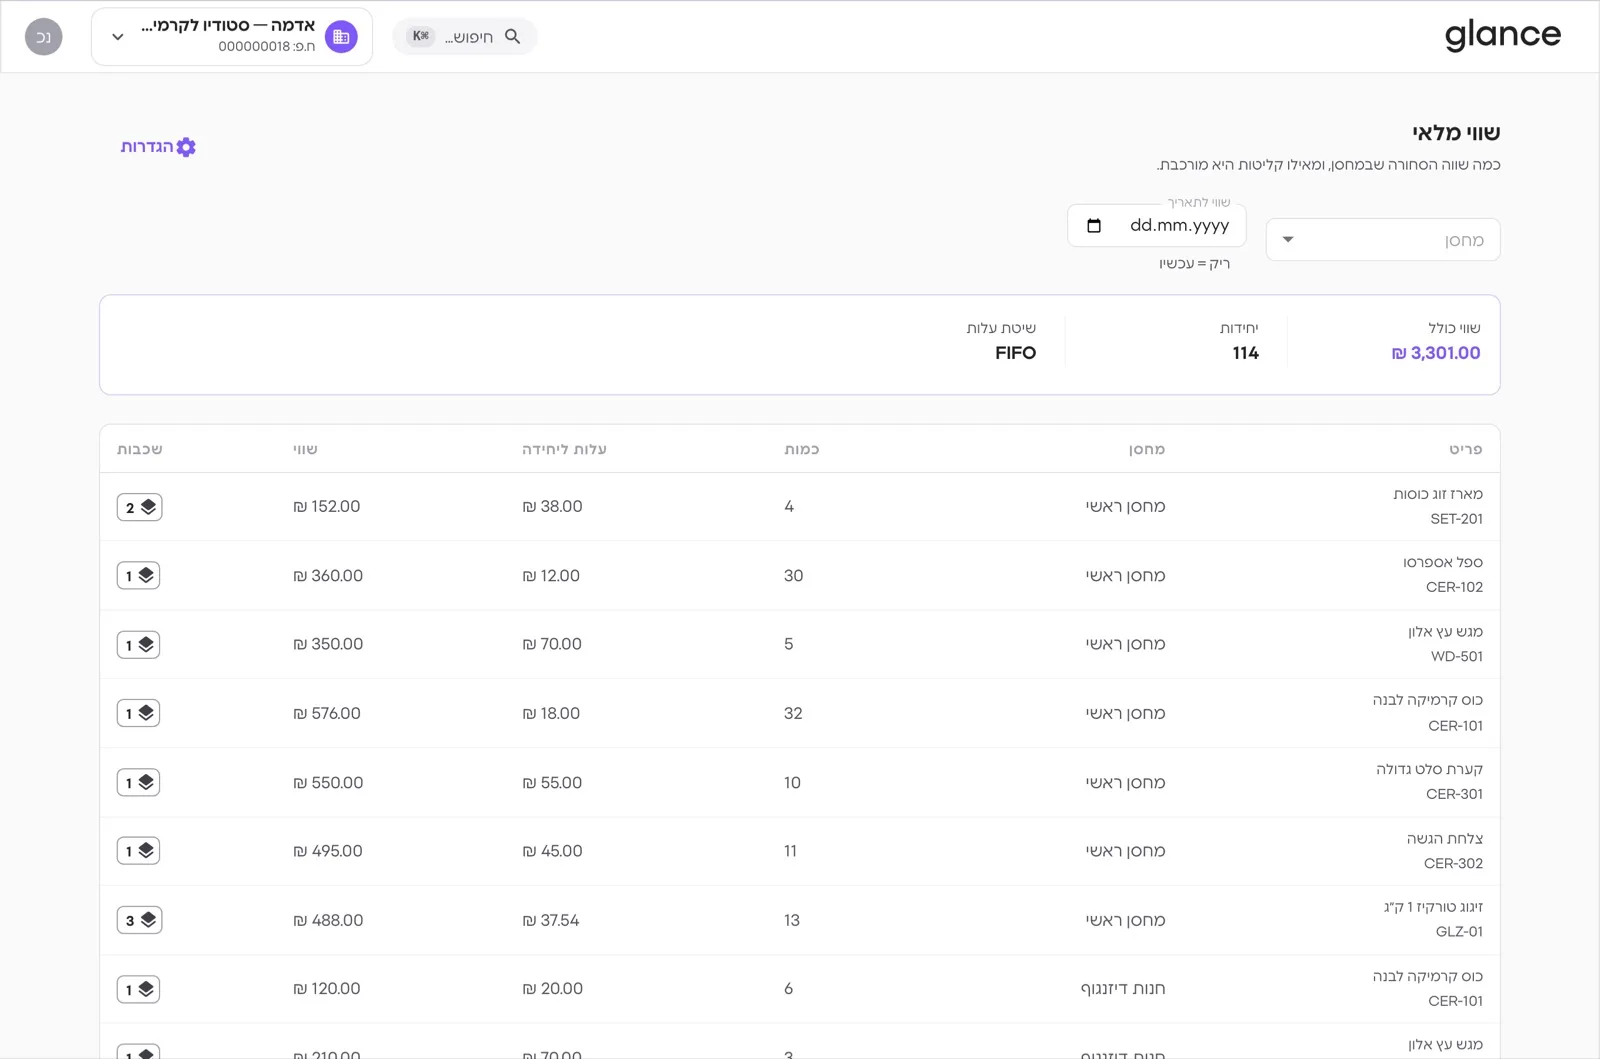Open the user avatar in the top bar
The image size is (1600, 1059).
click(43, 37)
